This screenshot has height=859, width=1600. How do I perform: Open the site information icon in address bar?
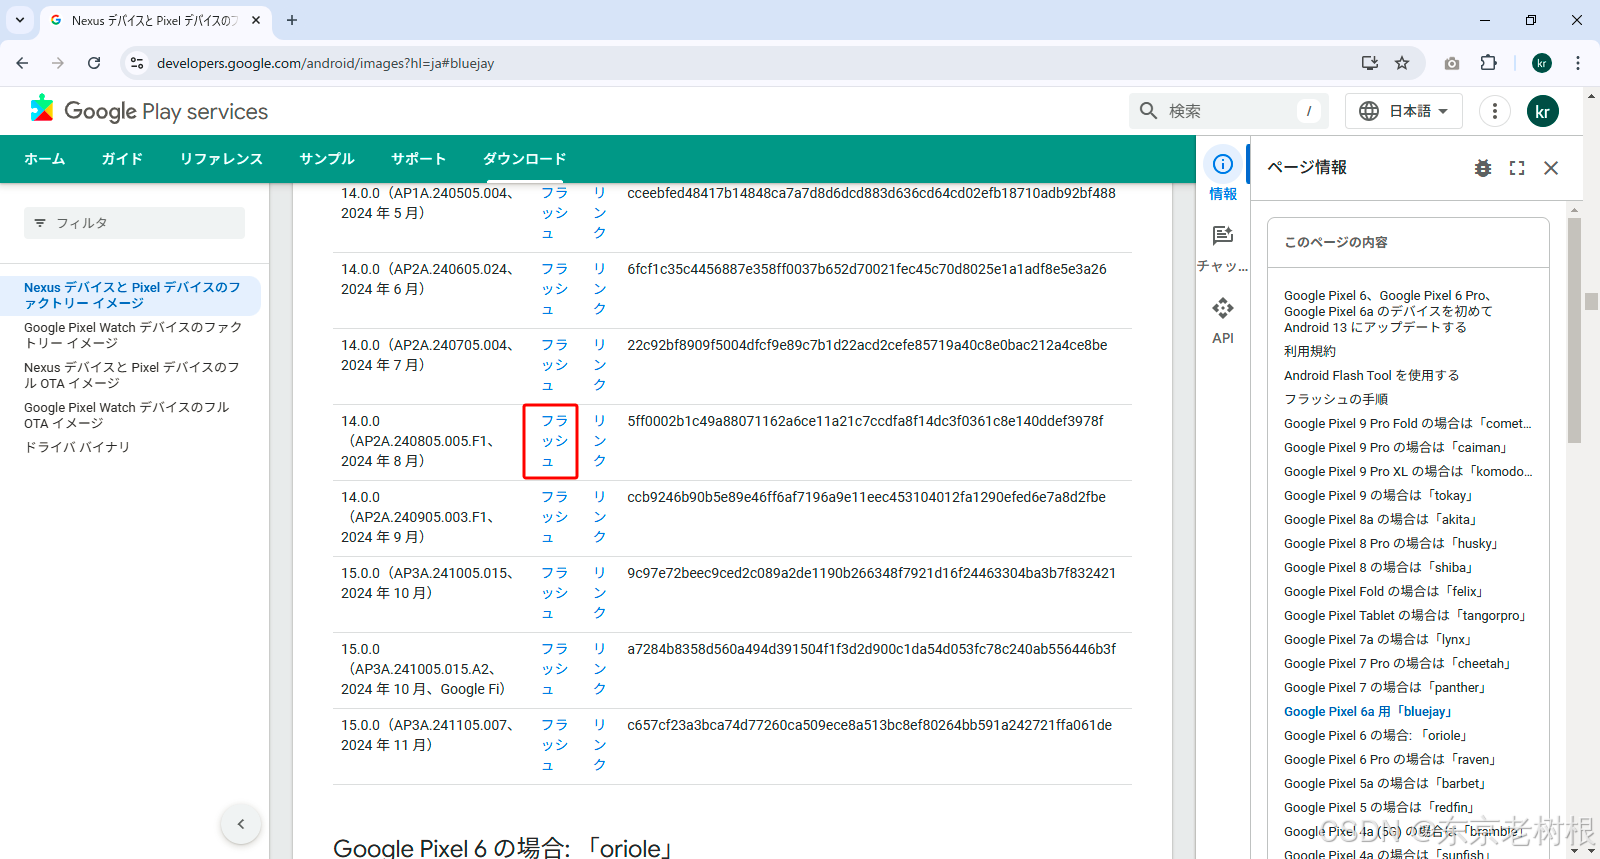(x=137, y=63)
